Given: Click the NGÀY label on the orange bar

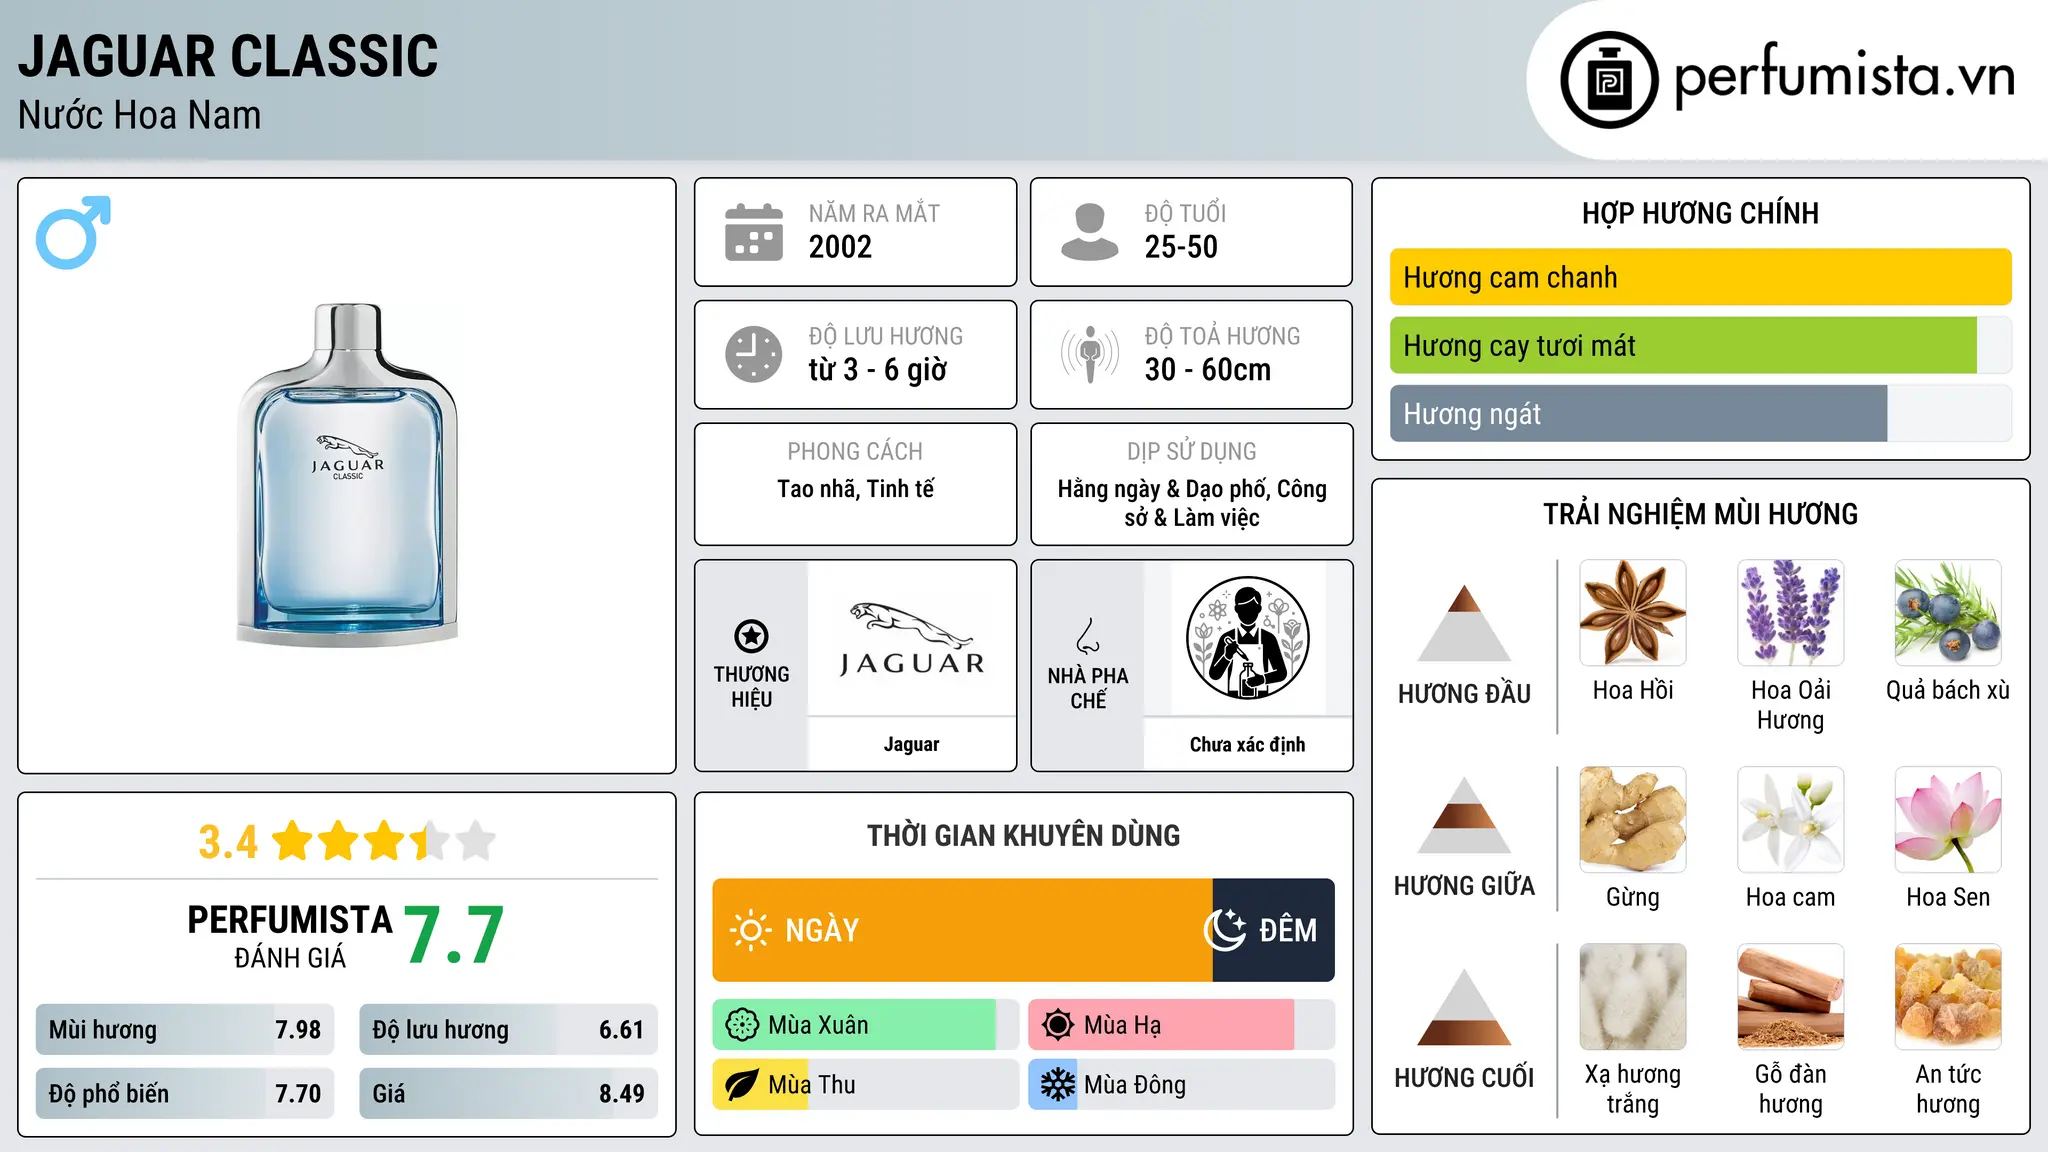Looking at the screenshot, I should coord(822,930).
